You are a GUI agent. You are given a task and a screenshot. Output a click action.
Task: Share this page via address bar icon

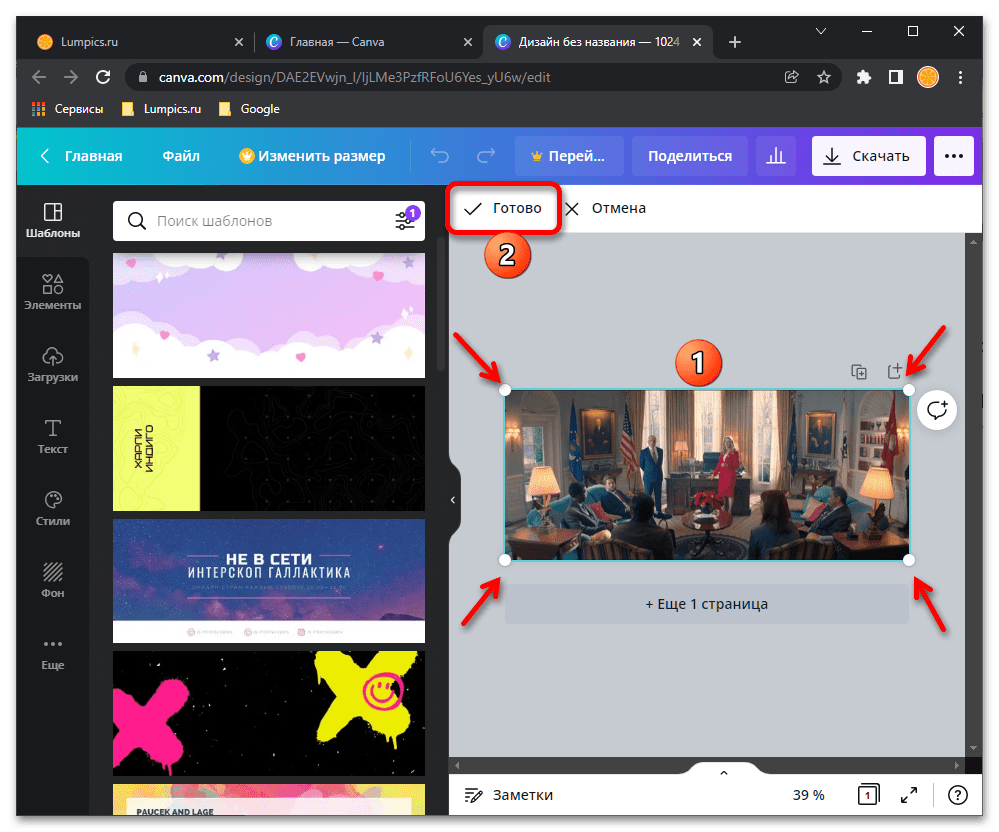pos(791,77)
